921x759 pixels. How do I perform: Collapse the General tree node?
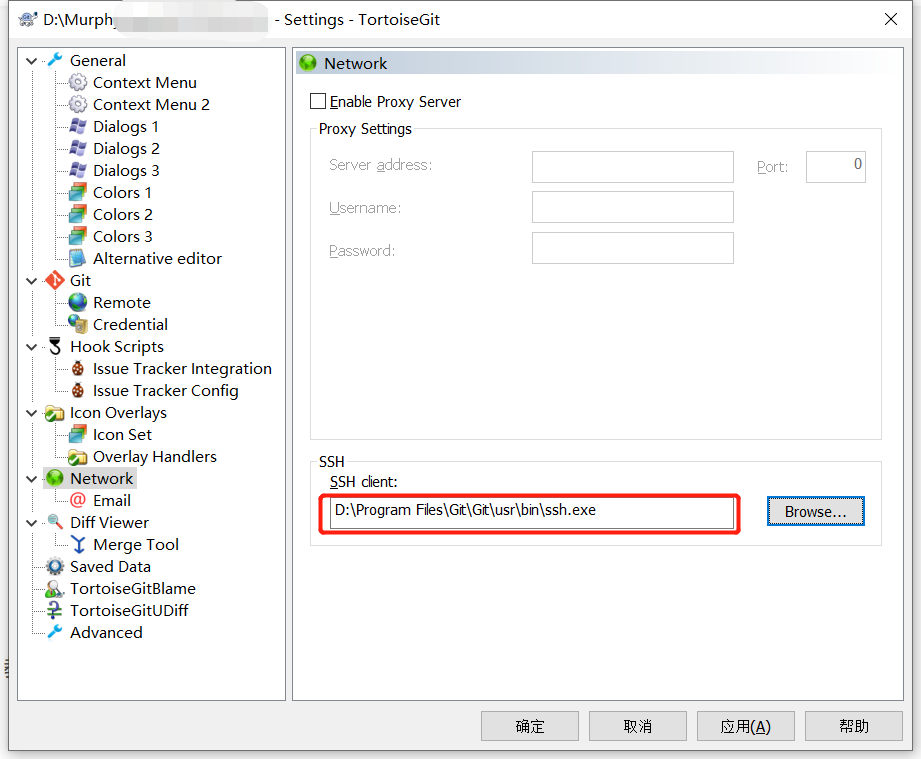pos(32,61)
